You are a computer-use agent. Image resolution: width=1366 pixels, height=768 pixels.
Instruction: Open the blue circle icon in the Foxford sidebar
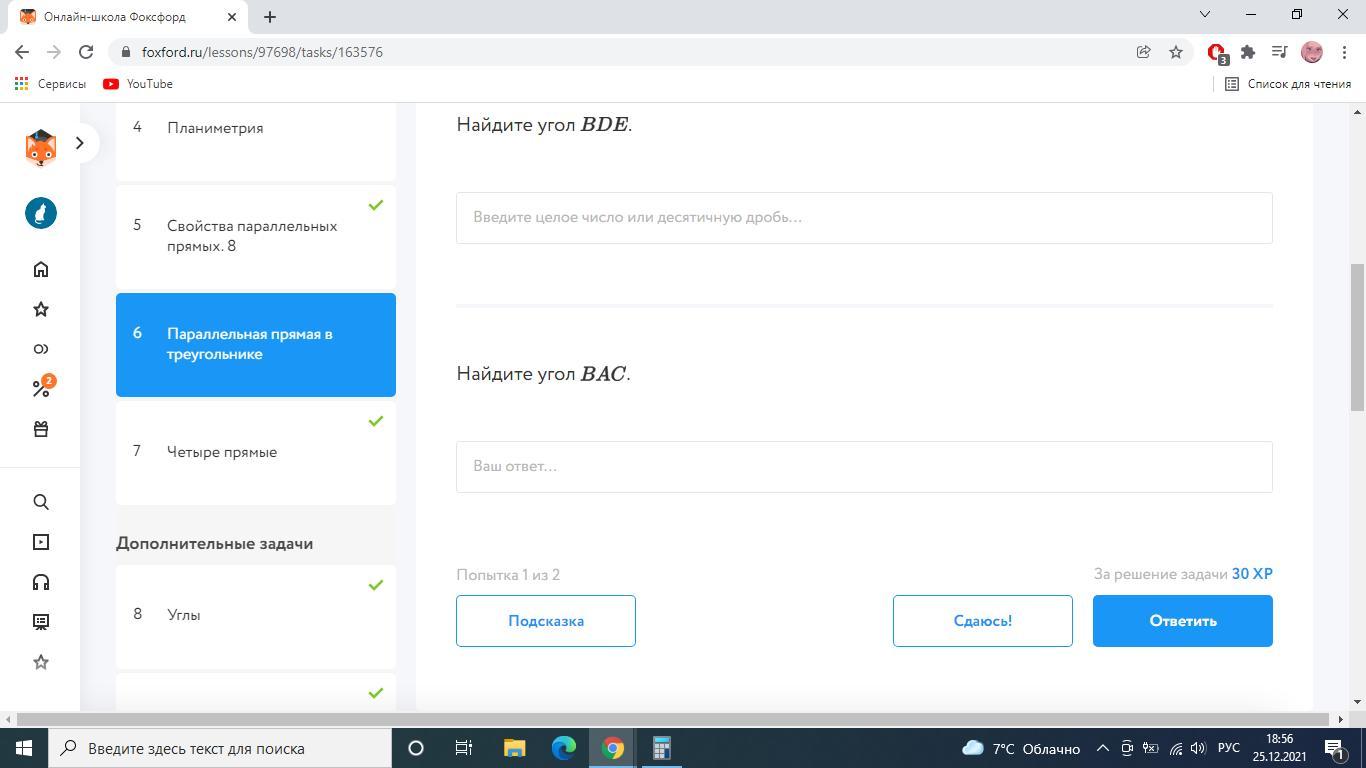point(41,213)
